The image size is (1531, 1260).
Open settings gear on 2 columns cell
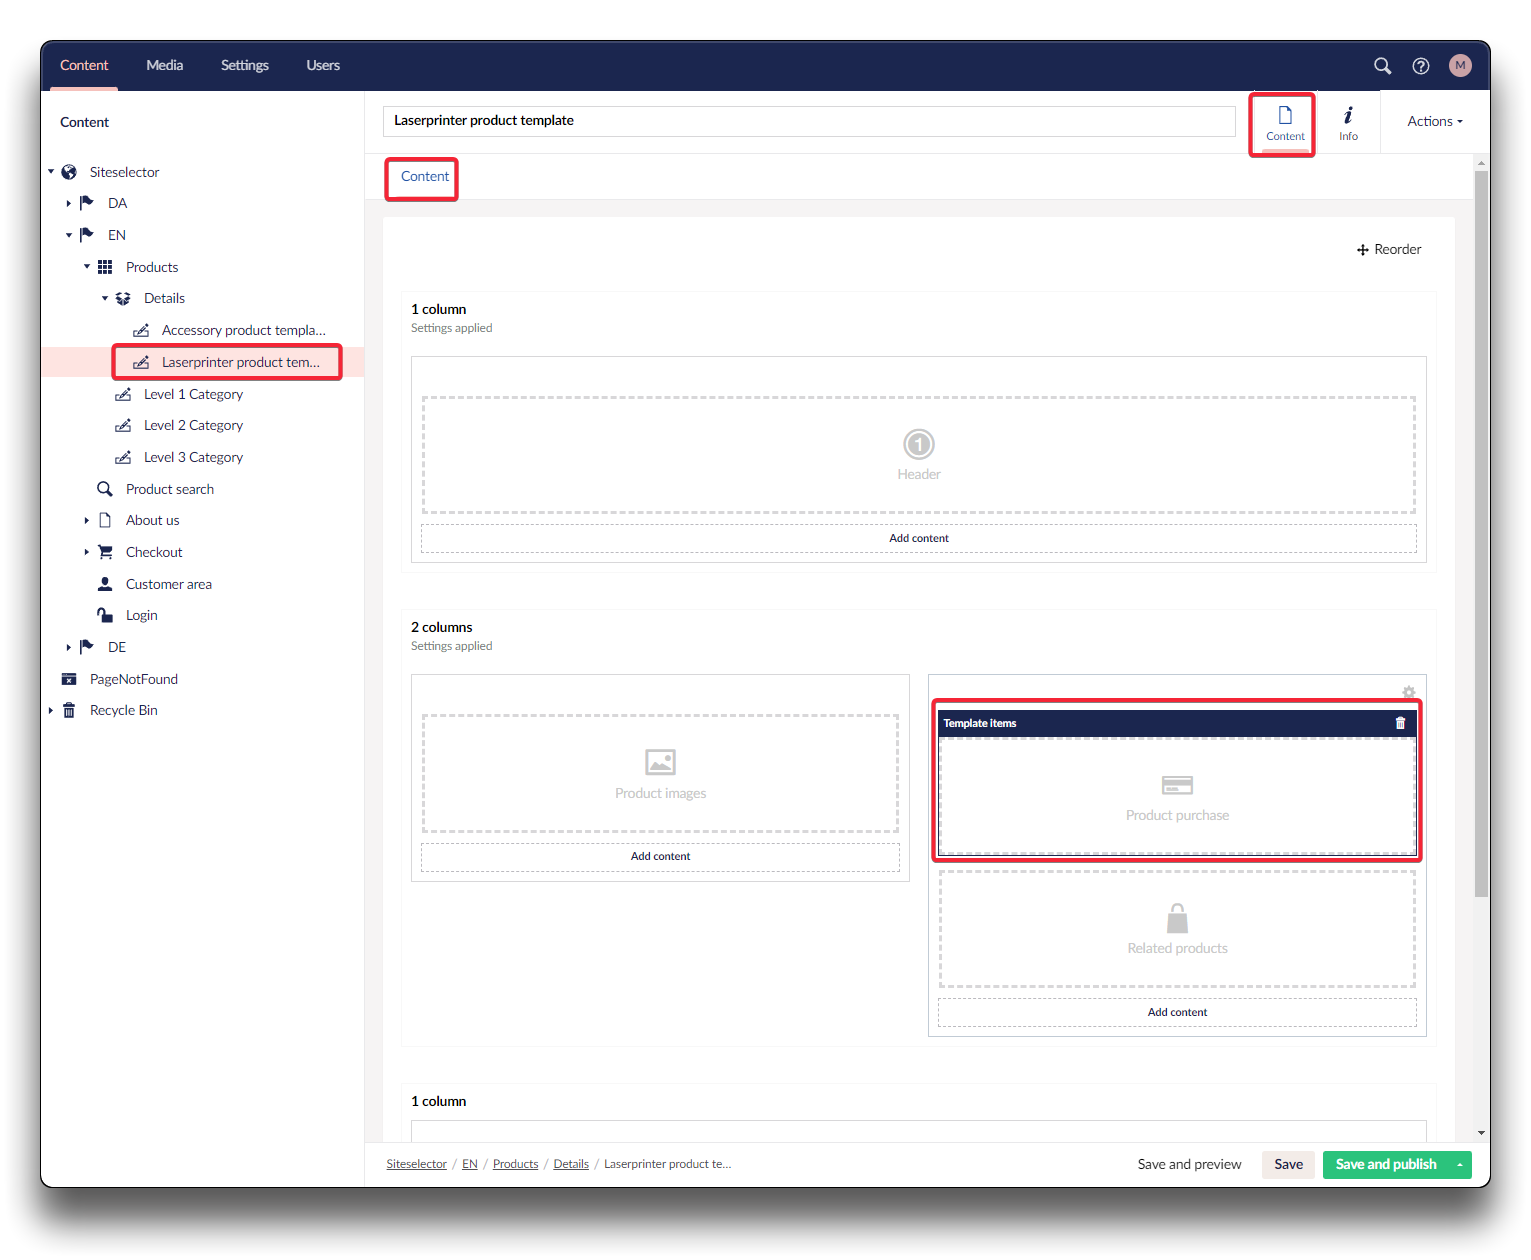(1408, 692)
